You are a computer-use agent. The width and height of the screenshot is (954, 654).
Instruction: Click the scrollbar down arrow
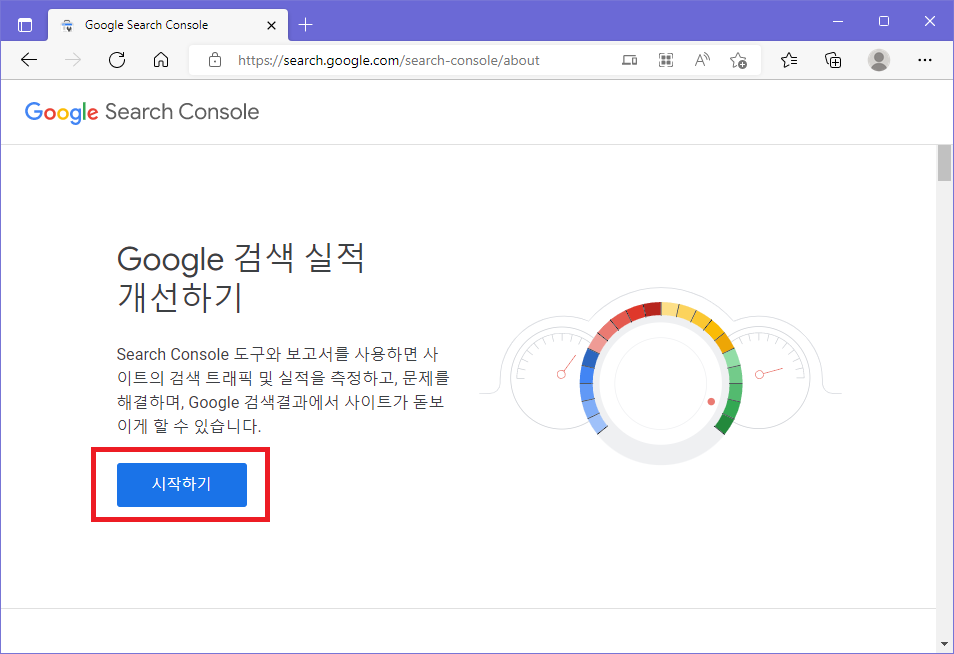click(944, 644)
